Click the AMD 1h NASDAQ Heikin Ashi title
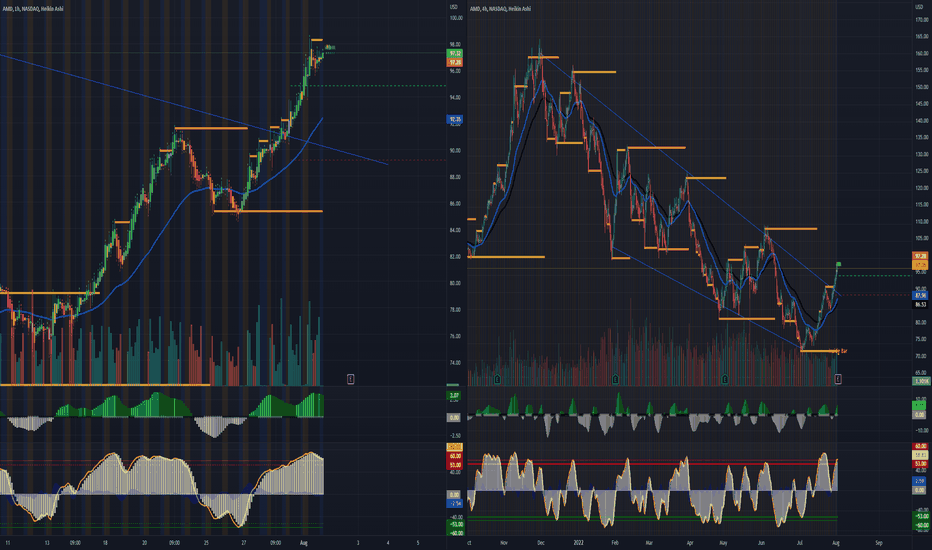932x550 pixels. (33, 9)
